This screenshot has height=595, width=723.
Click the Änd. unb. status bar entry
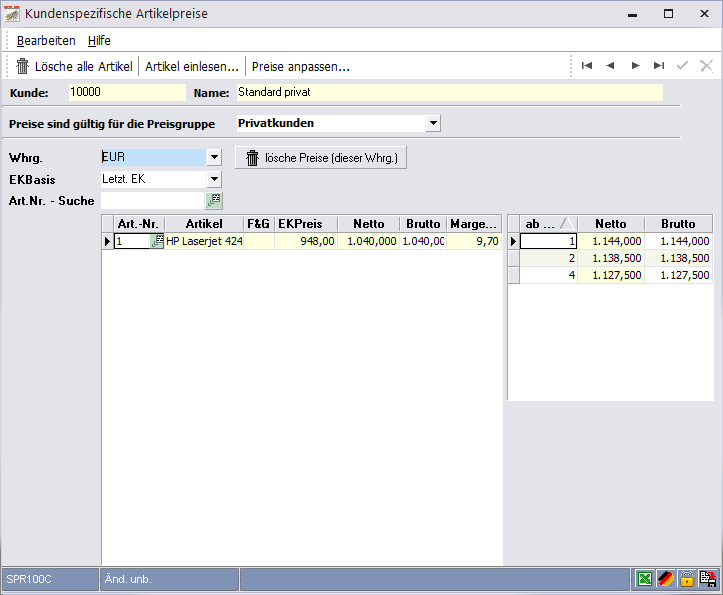[x=169, y=579]
